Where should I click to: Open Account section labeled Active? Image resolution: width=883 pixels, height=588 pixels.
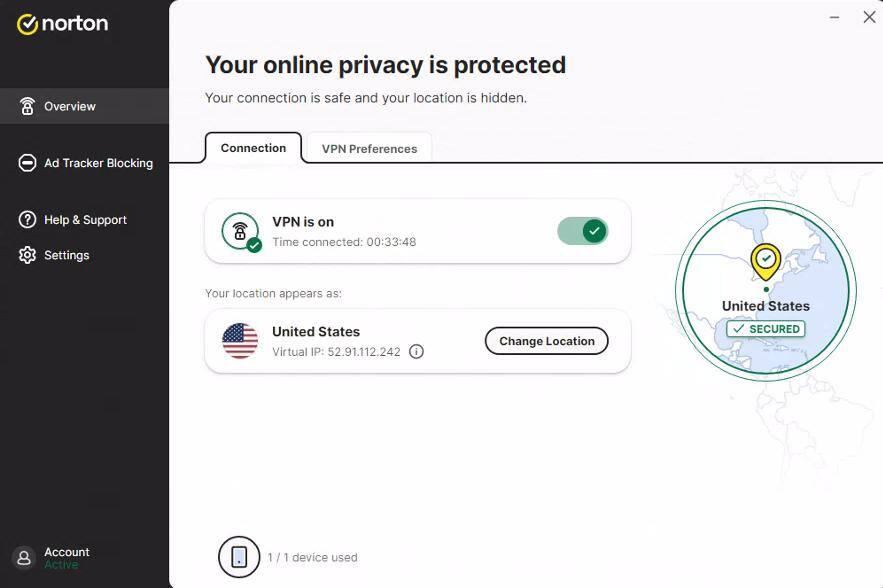[66, 558]
